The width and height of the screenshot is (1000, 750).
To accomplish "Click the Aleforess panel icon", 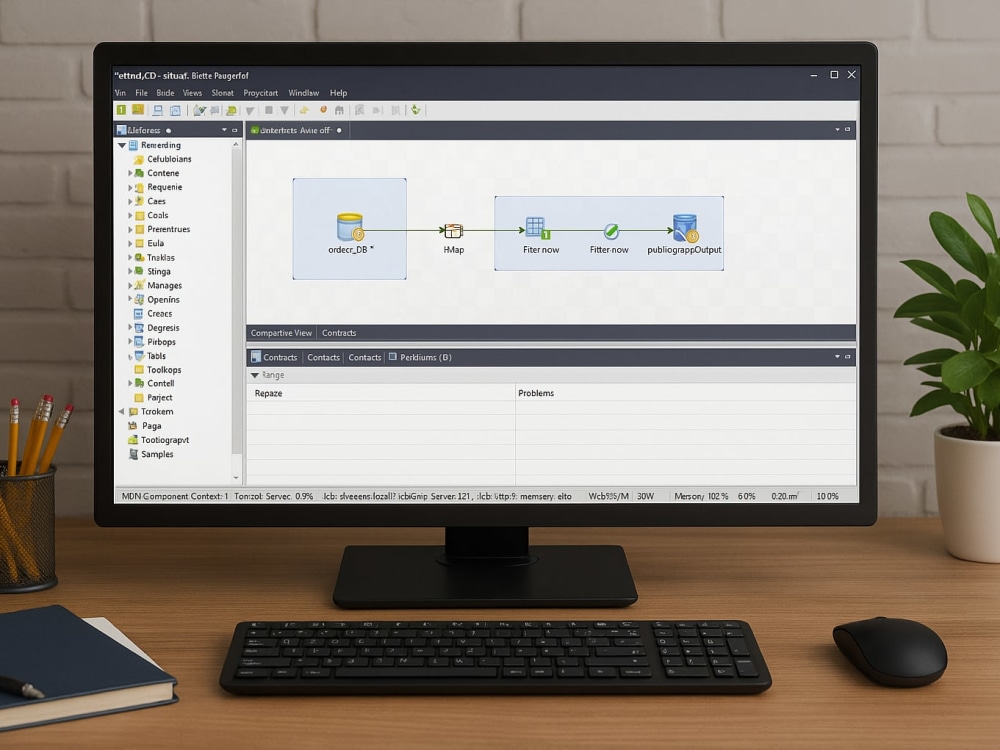I will (121, 129).
